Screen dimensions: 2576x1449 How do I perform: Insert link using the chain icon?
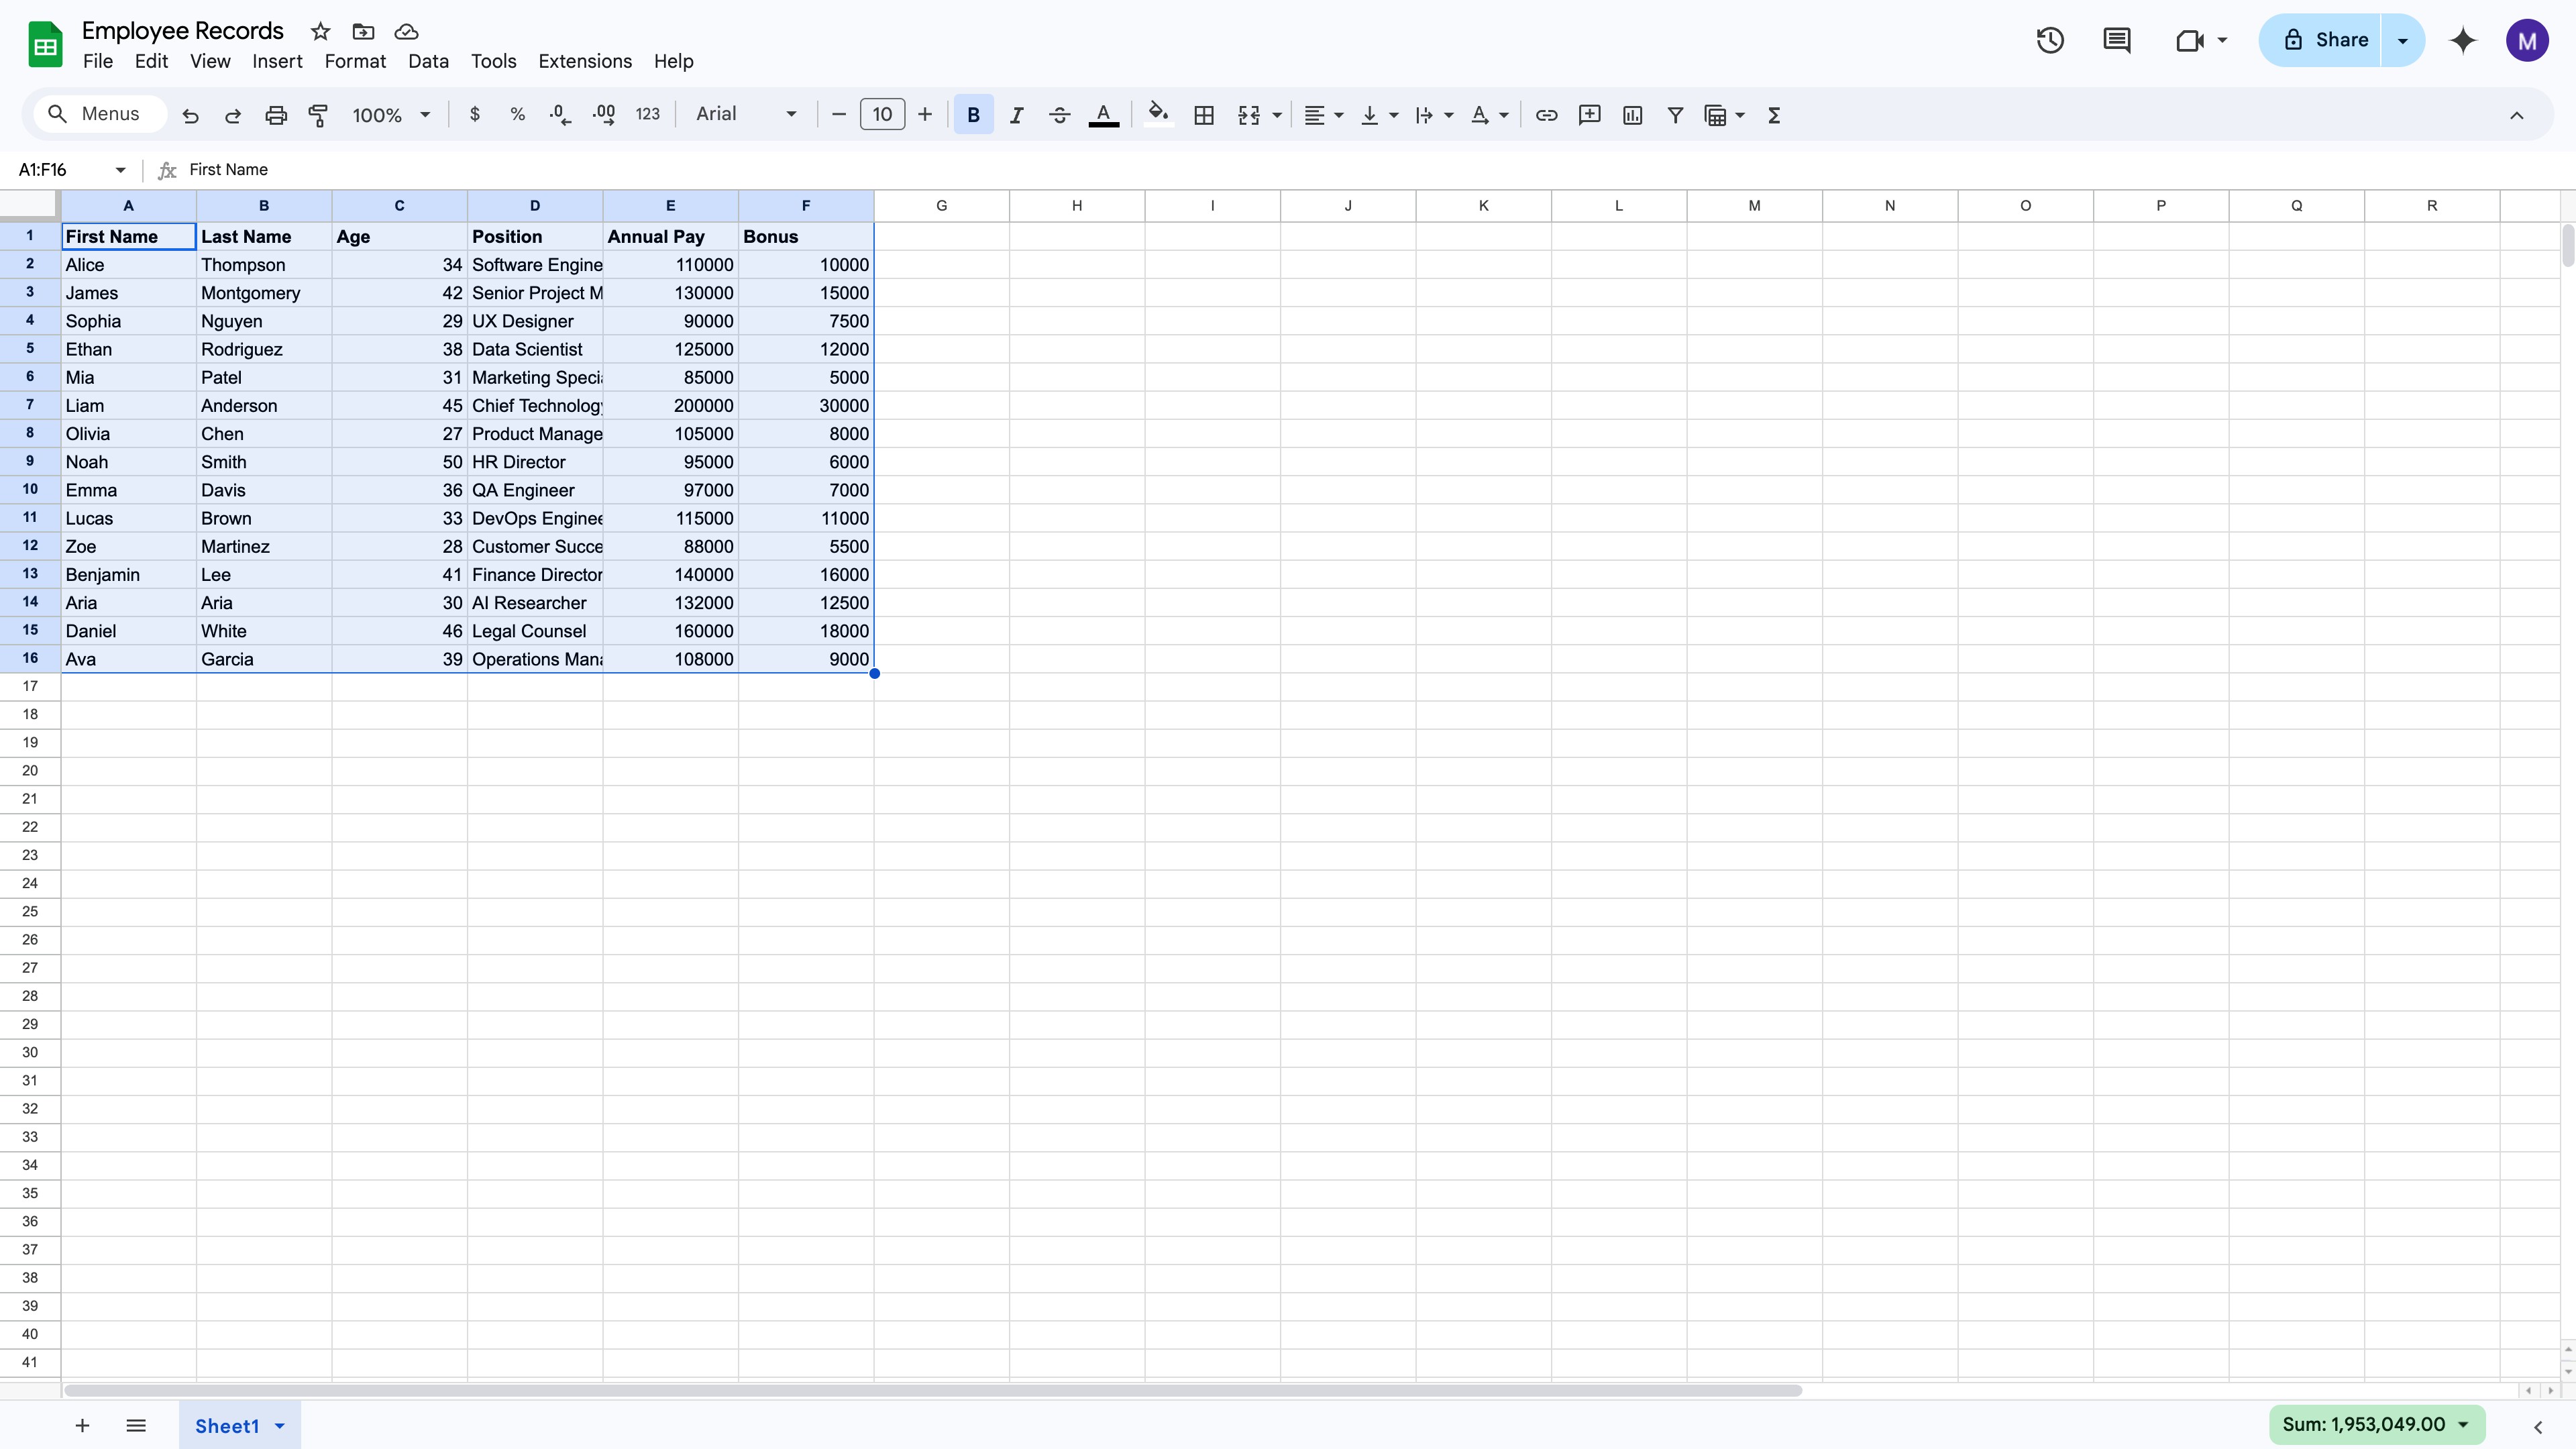pyautogui.click(x=1546, y=115)
